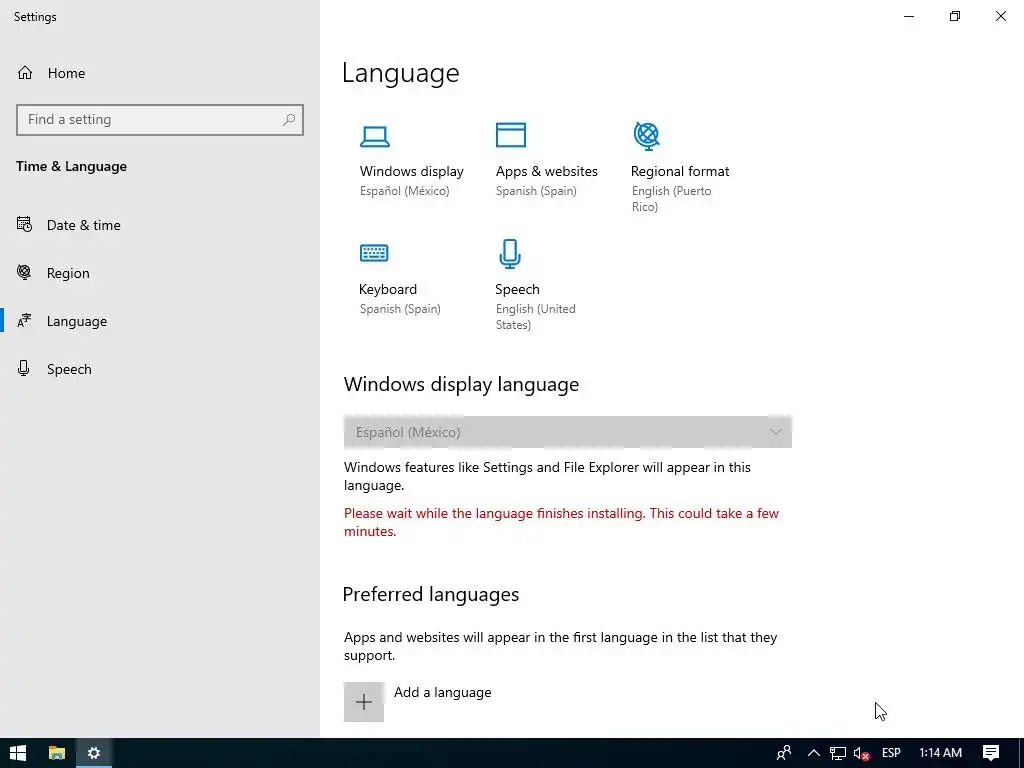
Task: Open Windows display laptop icon tile
Action: 375,136
